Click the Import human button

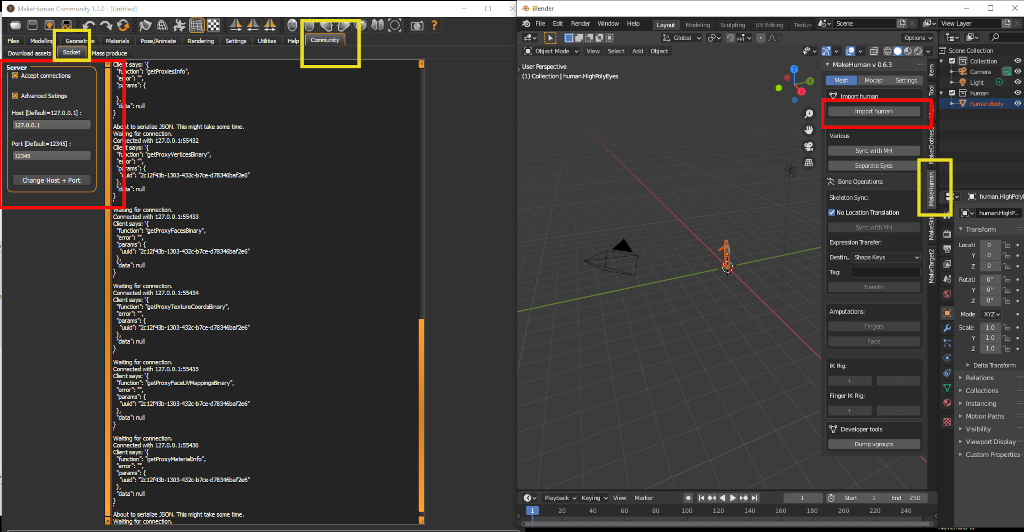(x=874, y=111)
